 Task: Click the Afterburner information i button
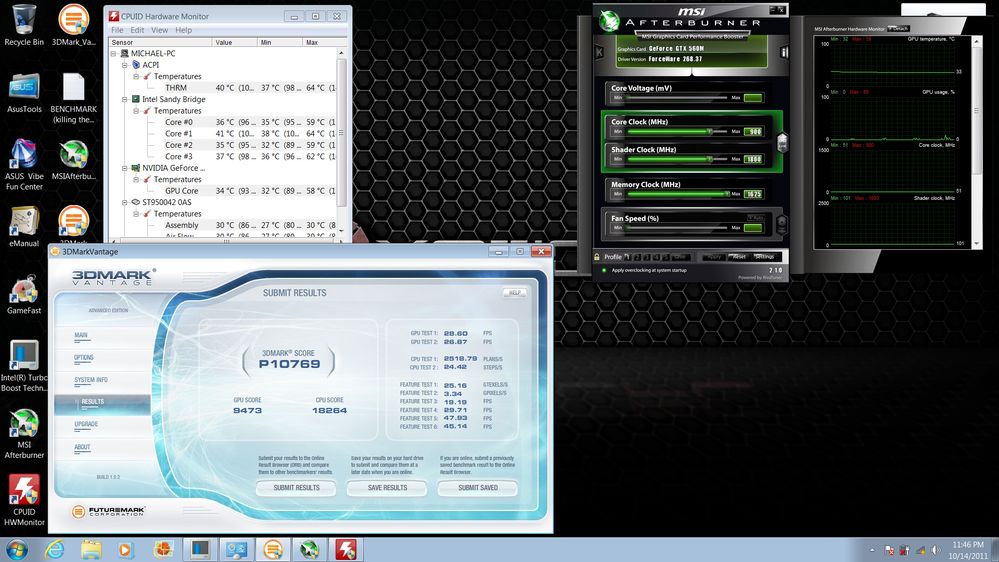click(x=784, y=52)
